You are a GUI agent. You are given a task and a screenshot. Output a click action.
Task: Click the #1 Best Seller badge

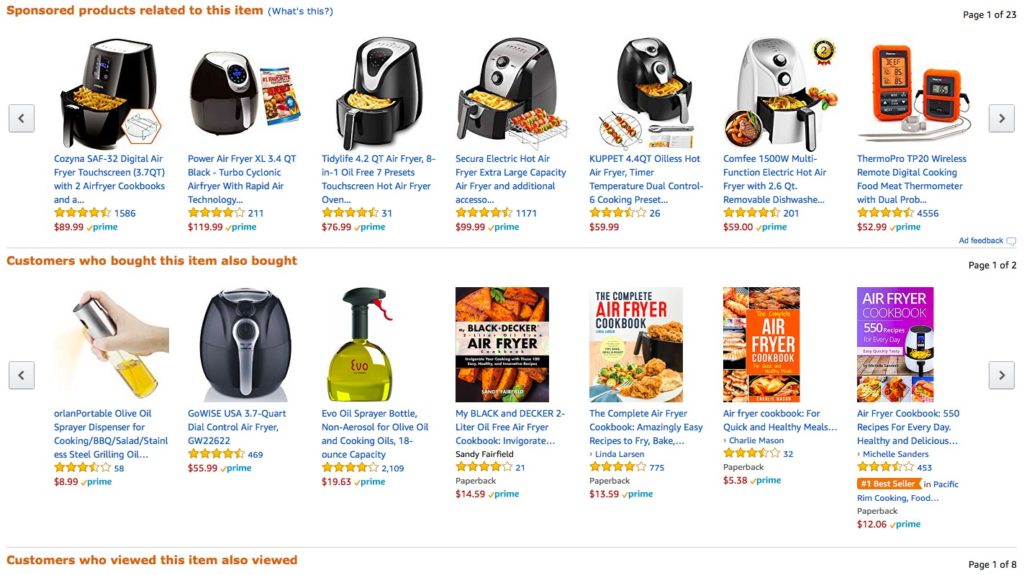[x=888, y=484]
